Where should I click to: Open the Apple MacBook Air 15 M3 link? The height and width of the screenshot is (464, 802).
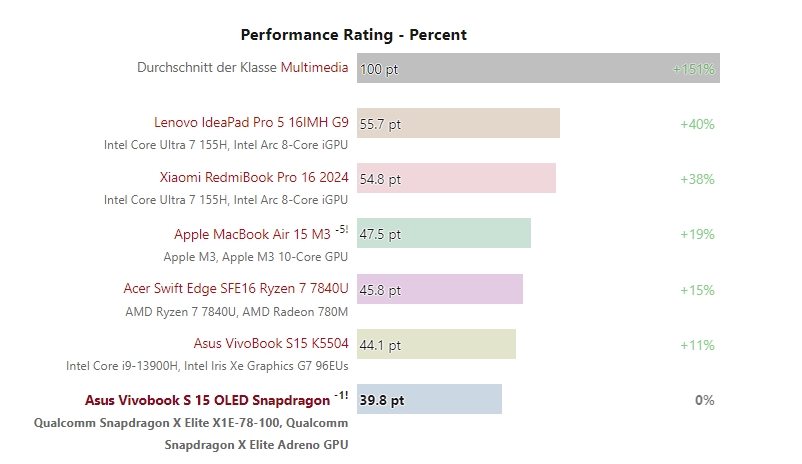(x=252, y=234)
